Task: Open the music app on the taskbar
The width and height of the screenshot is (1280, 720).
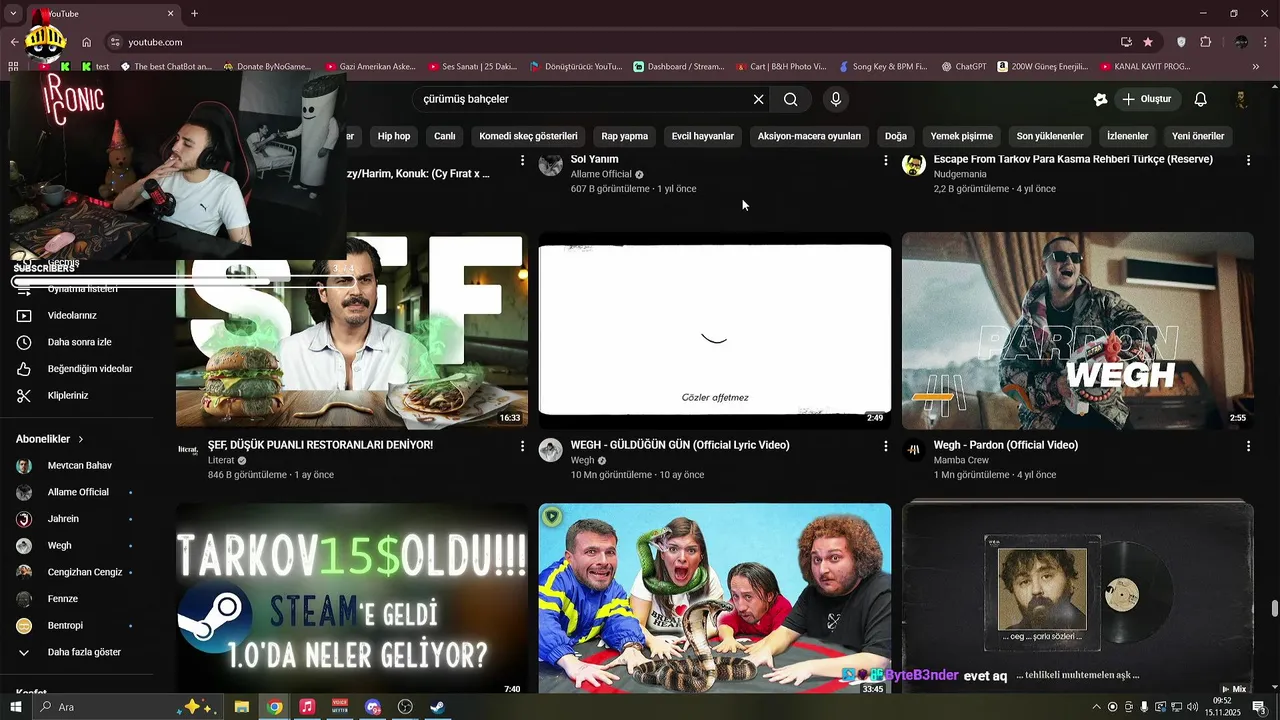Action: coord(307,707)
